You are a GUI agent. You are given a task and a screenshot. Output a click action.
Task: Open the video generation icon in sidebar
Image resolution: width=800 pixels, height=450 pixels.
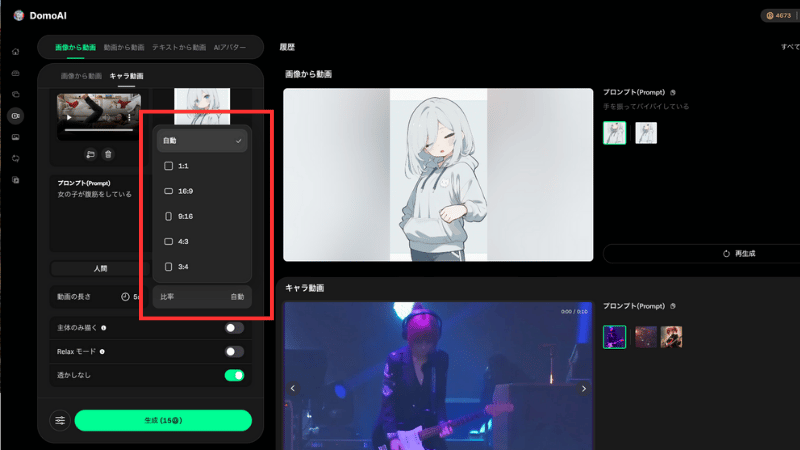tap(15, 115)
